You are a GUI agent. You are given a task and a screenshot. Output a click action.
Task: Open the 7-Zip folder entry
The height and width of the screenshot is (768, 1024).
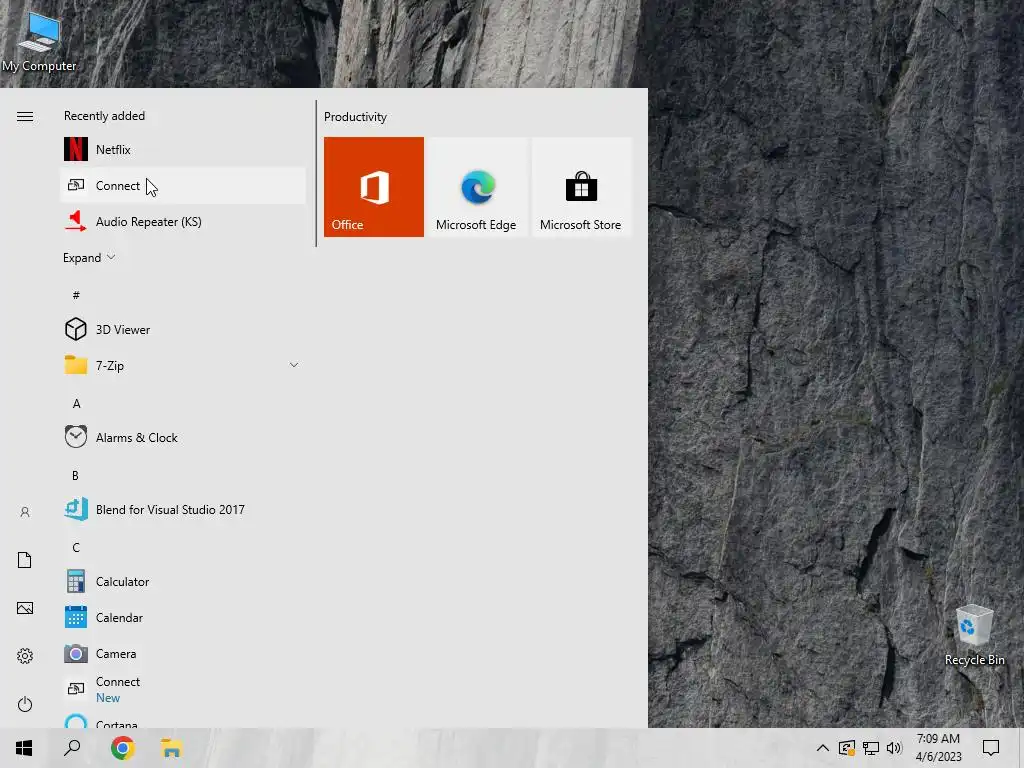[183, 365]
